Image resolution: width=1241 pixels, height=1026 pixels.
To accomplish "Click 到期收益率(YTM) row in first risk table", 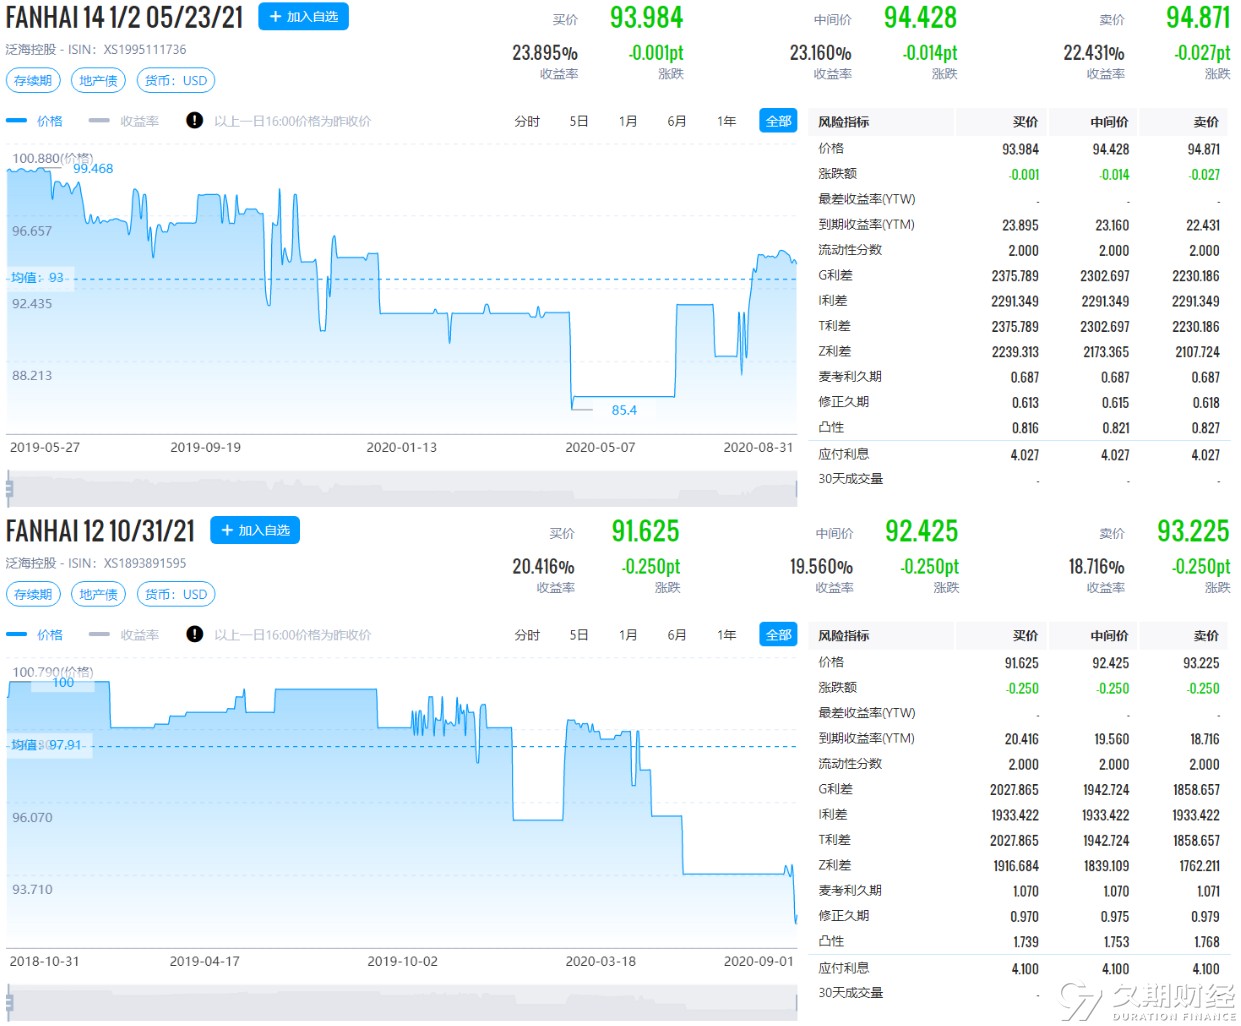I will point(1019,225).
